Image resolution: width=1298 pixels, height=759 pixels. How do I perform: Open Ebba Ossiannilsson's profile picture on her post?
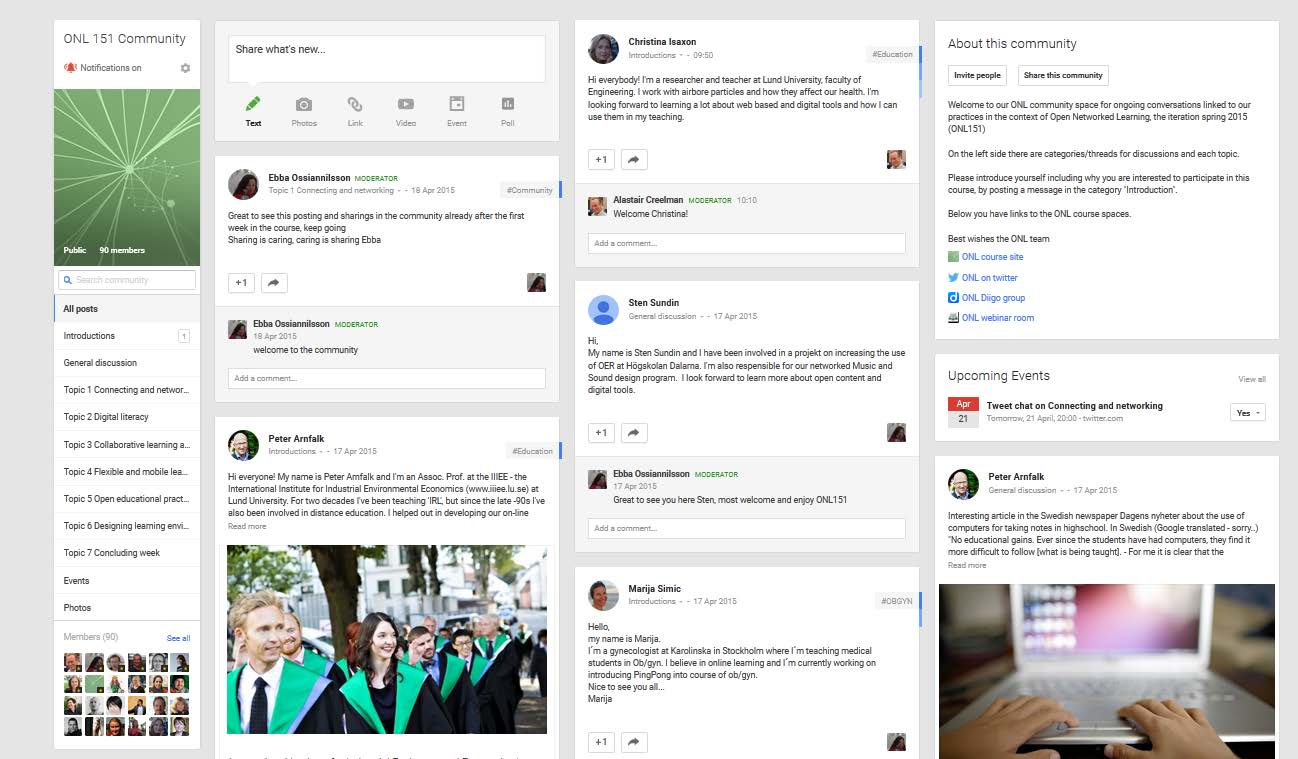coord(244,184)
